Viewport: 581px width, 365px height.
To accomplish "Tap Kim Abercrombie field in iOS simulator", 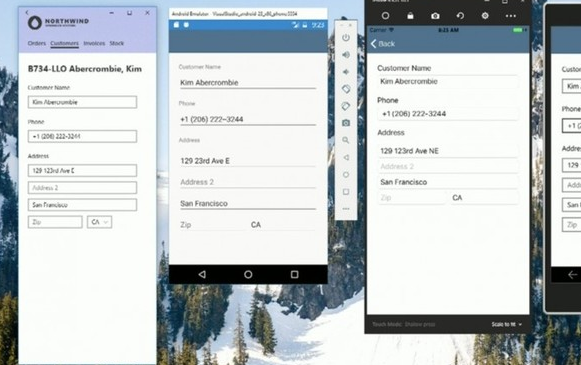I will click(x=448, y=82).
